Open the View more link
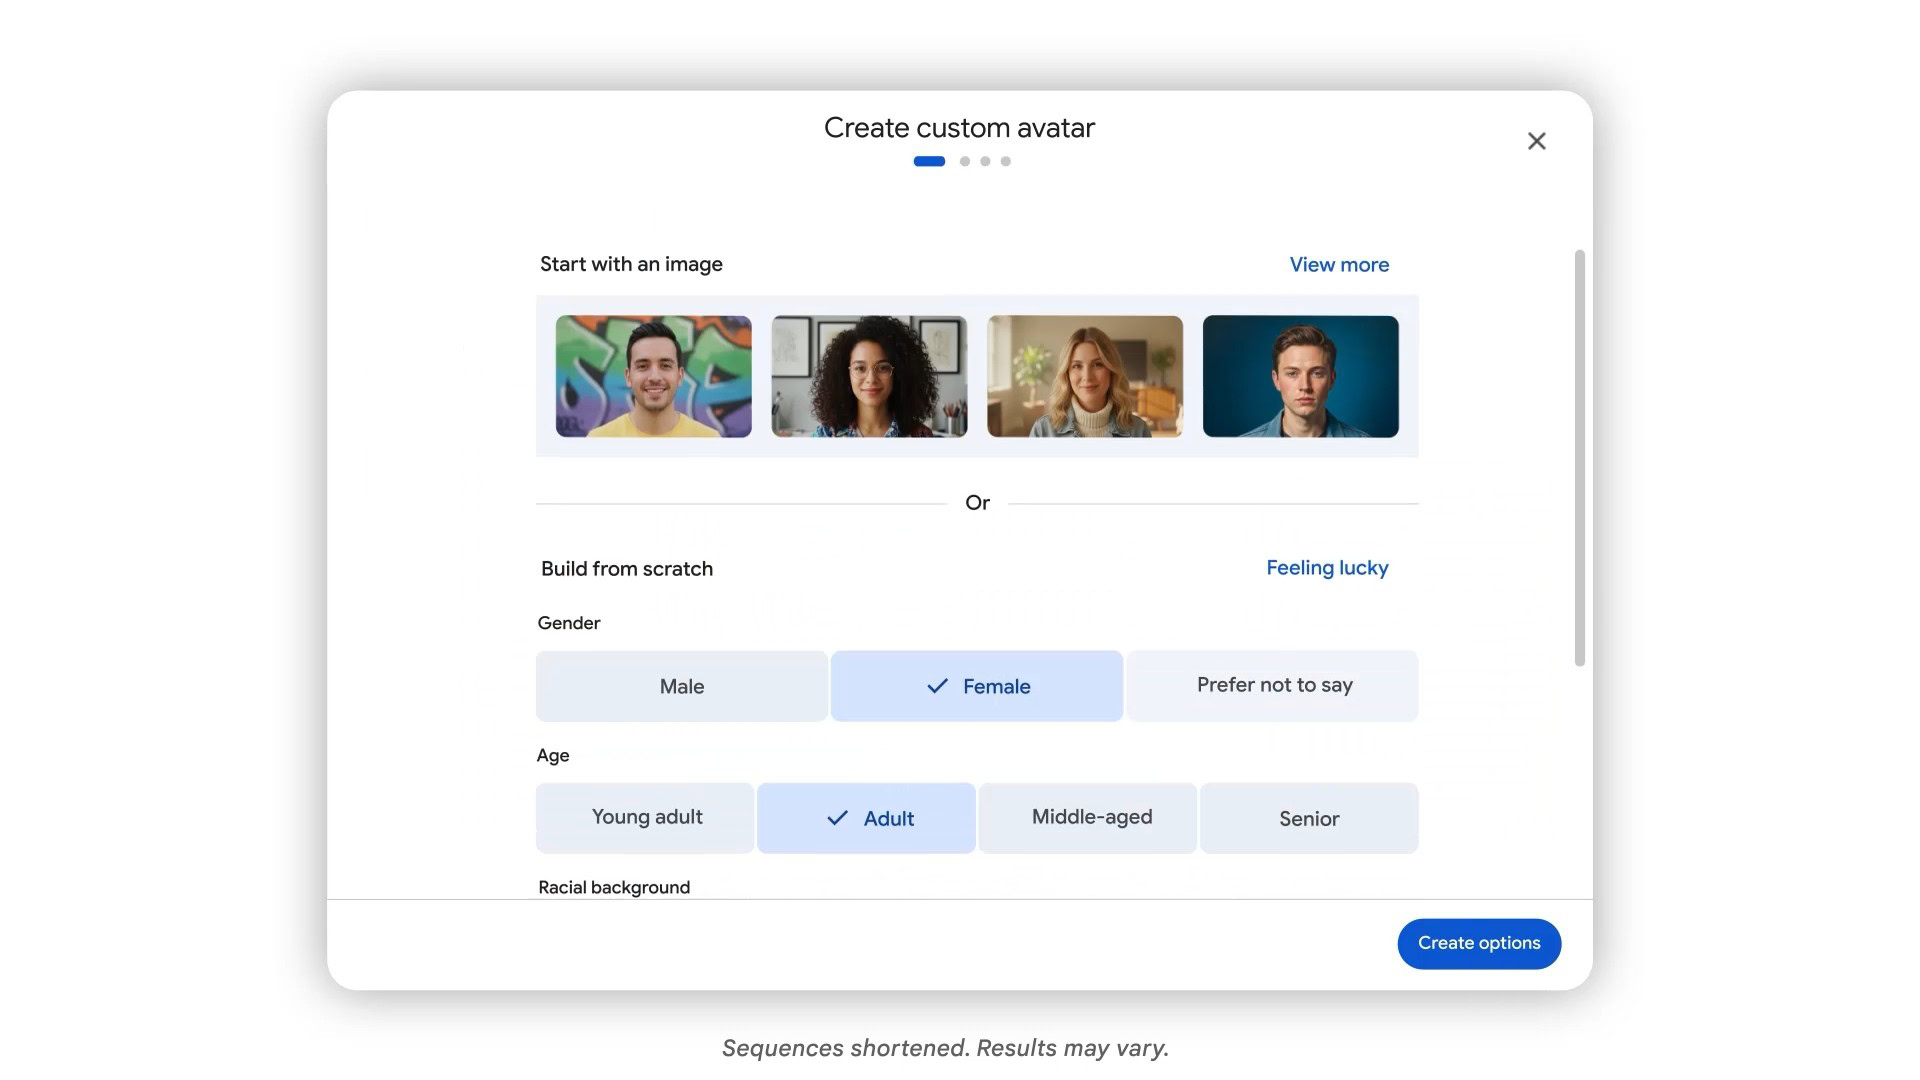This screenshot has height=1080, width=1920. click(1339, 264)
